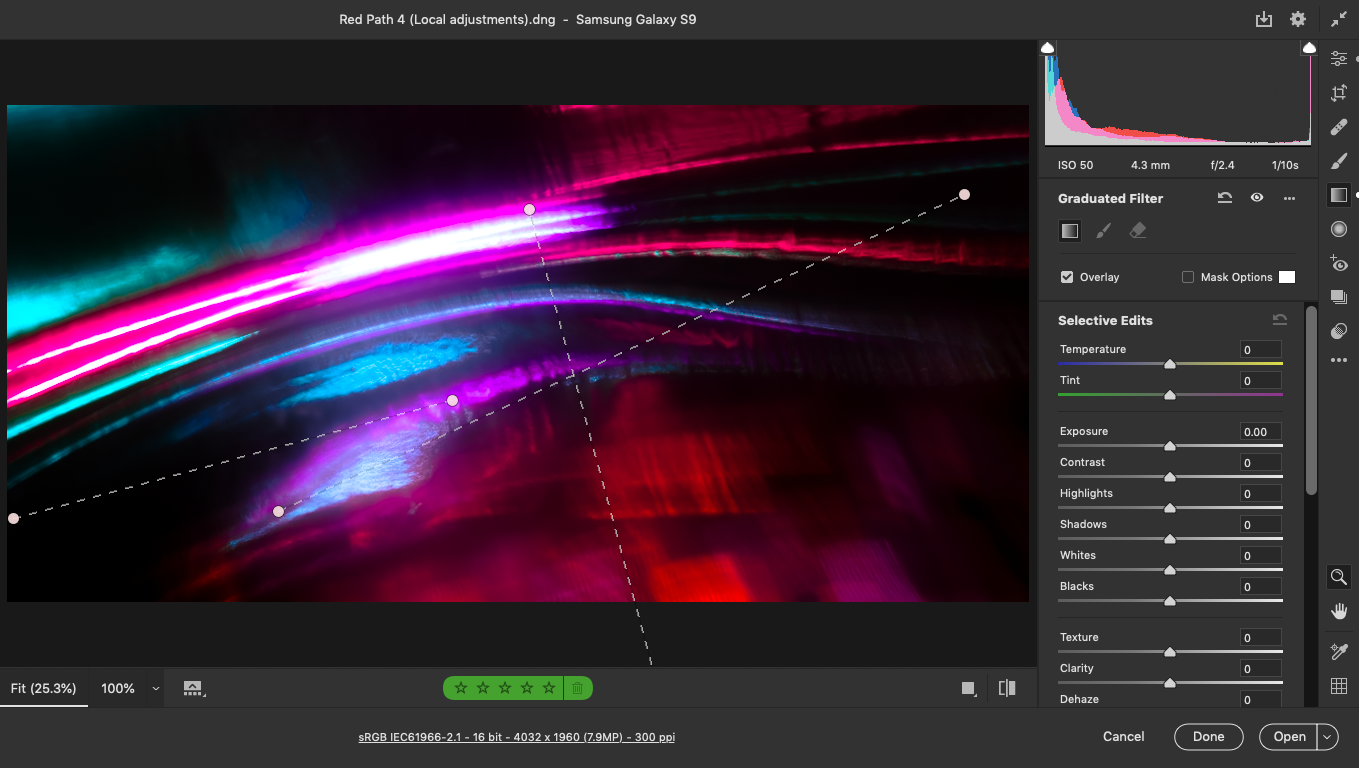Click the Shadows value field

(1260, 525)
